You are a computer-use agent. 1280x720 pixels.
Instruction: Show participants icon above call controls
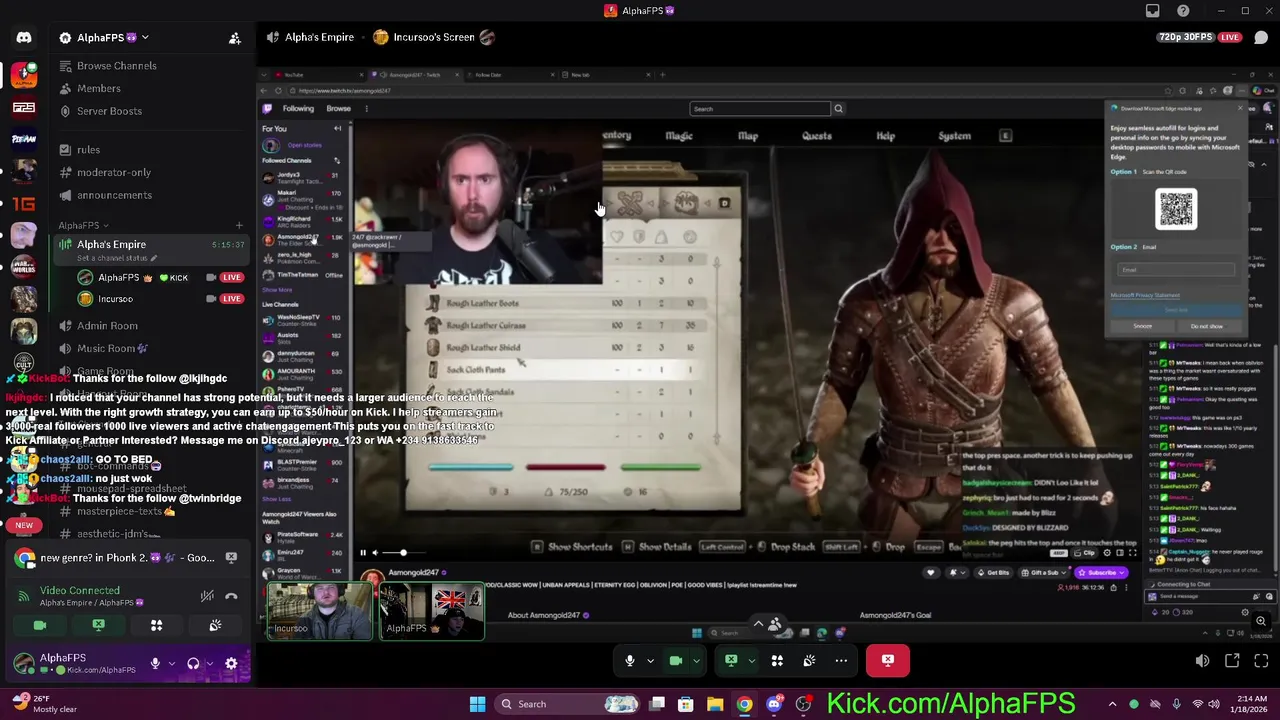[774, 626]
